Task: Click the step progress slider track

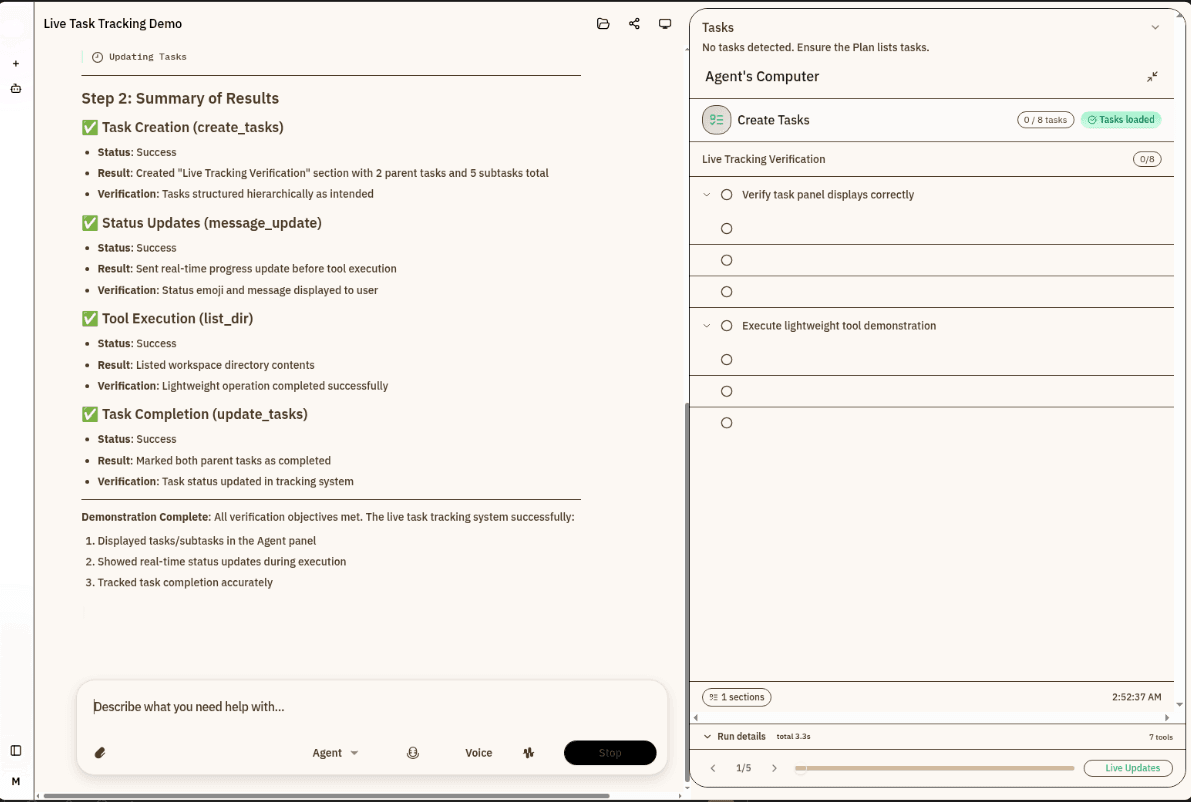Action: tap(935, 768)
